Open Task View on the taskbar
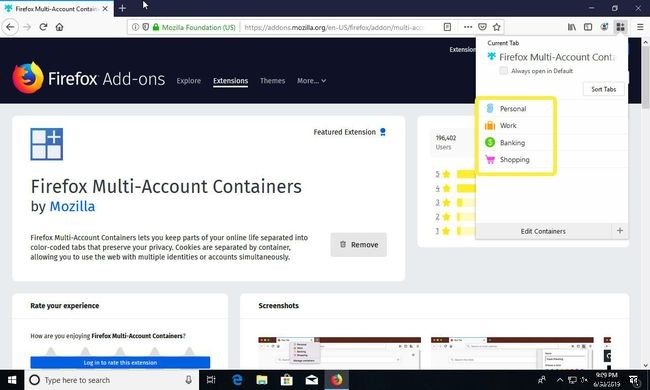 [x=211, y=380]
